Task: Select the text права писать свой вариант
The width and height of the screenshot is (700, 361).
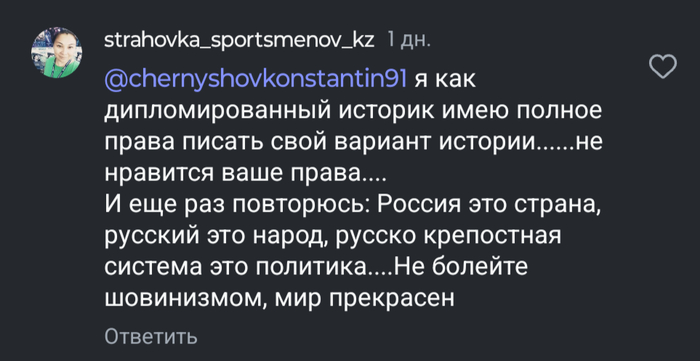Action: point(268,143)
